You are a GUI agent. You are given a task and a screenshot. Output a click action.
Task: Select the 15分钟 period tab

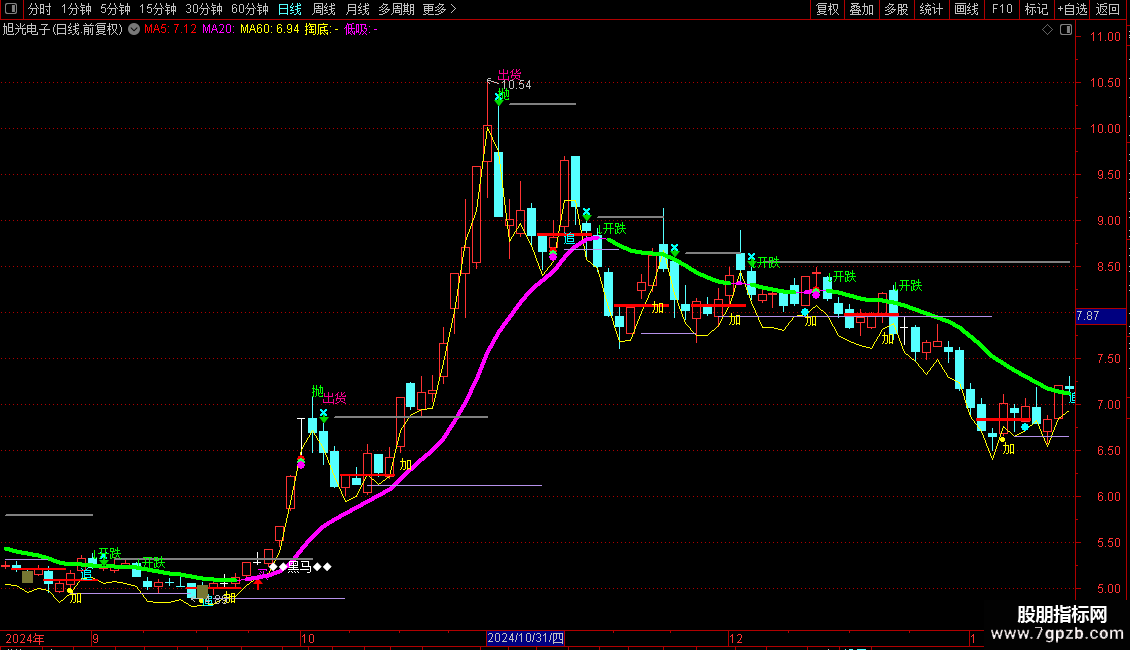pyautogui.click(x=158, y=9)
